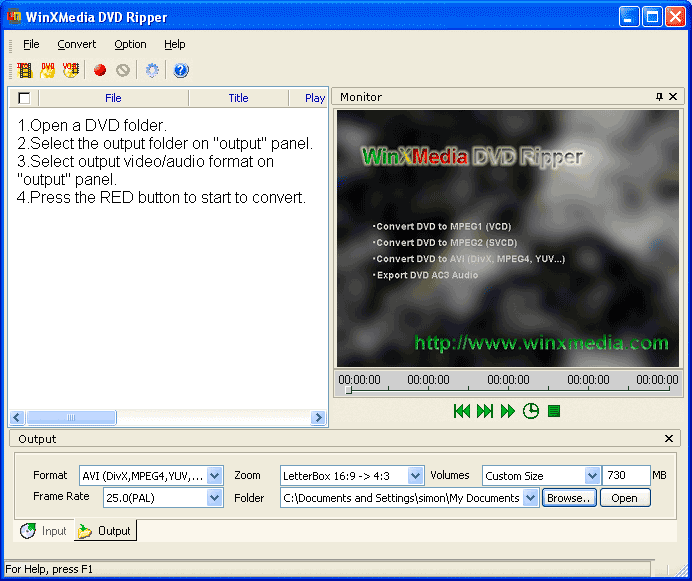The width and height of the screenshot is (692, 581).
Task: Stop conversion with the gray toolbar icon
Action: coord(123,70)
